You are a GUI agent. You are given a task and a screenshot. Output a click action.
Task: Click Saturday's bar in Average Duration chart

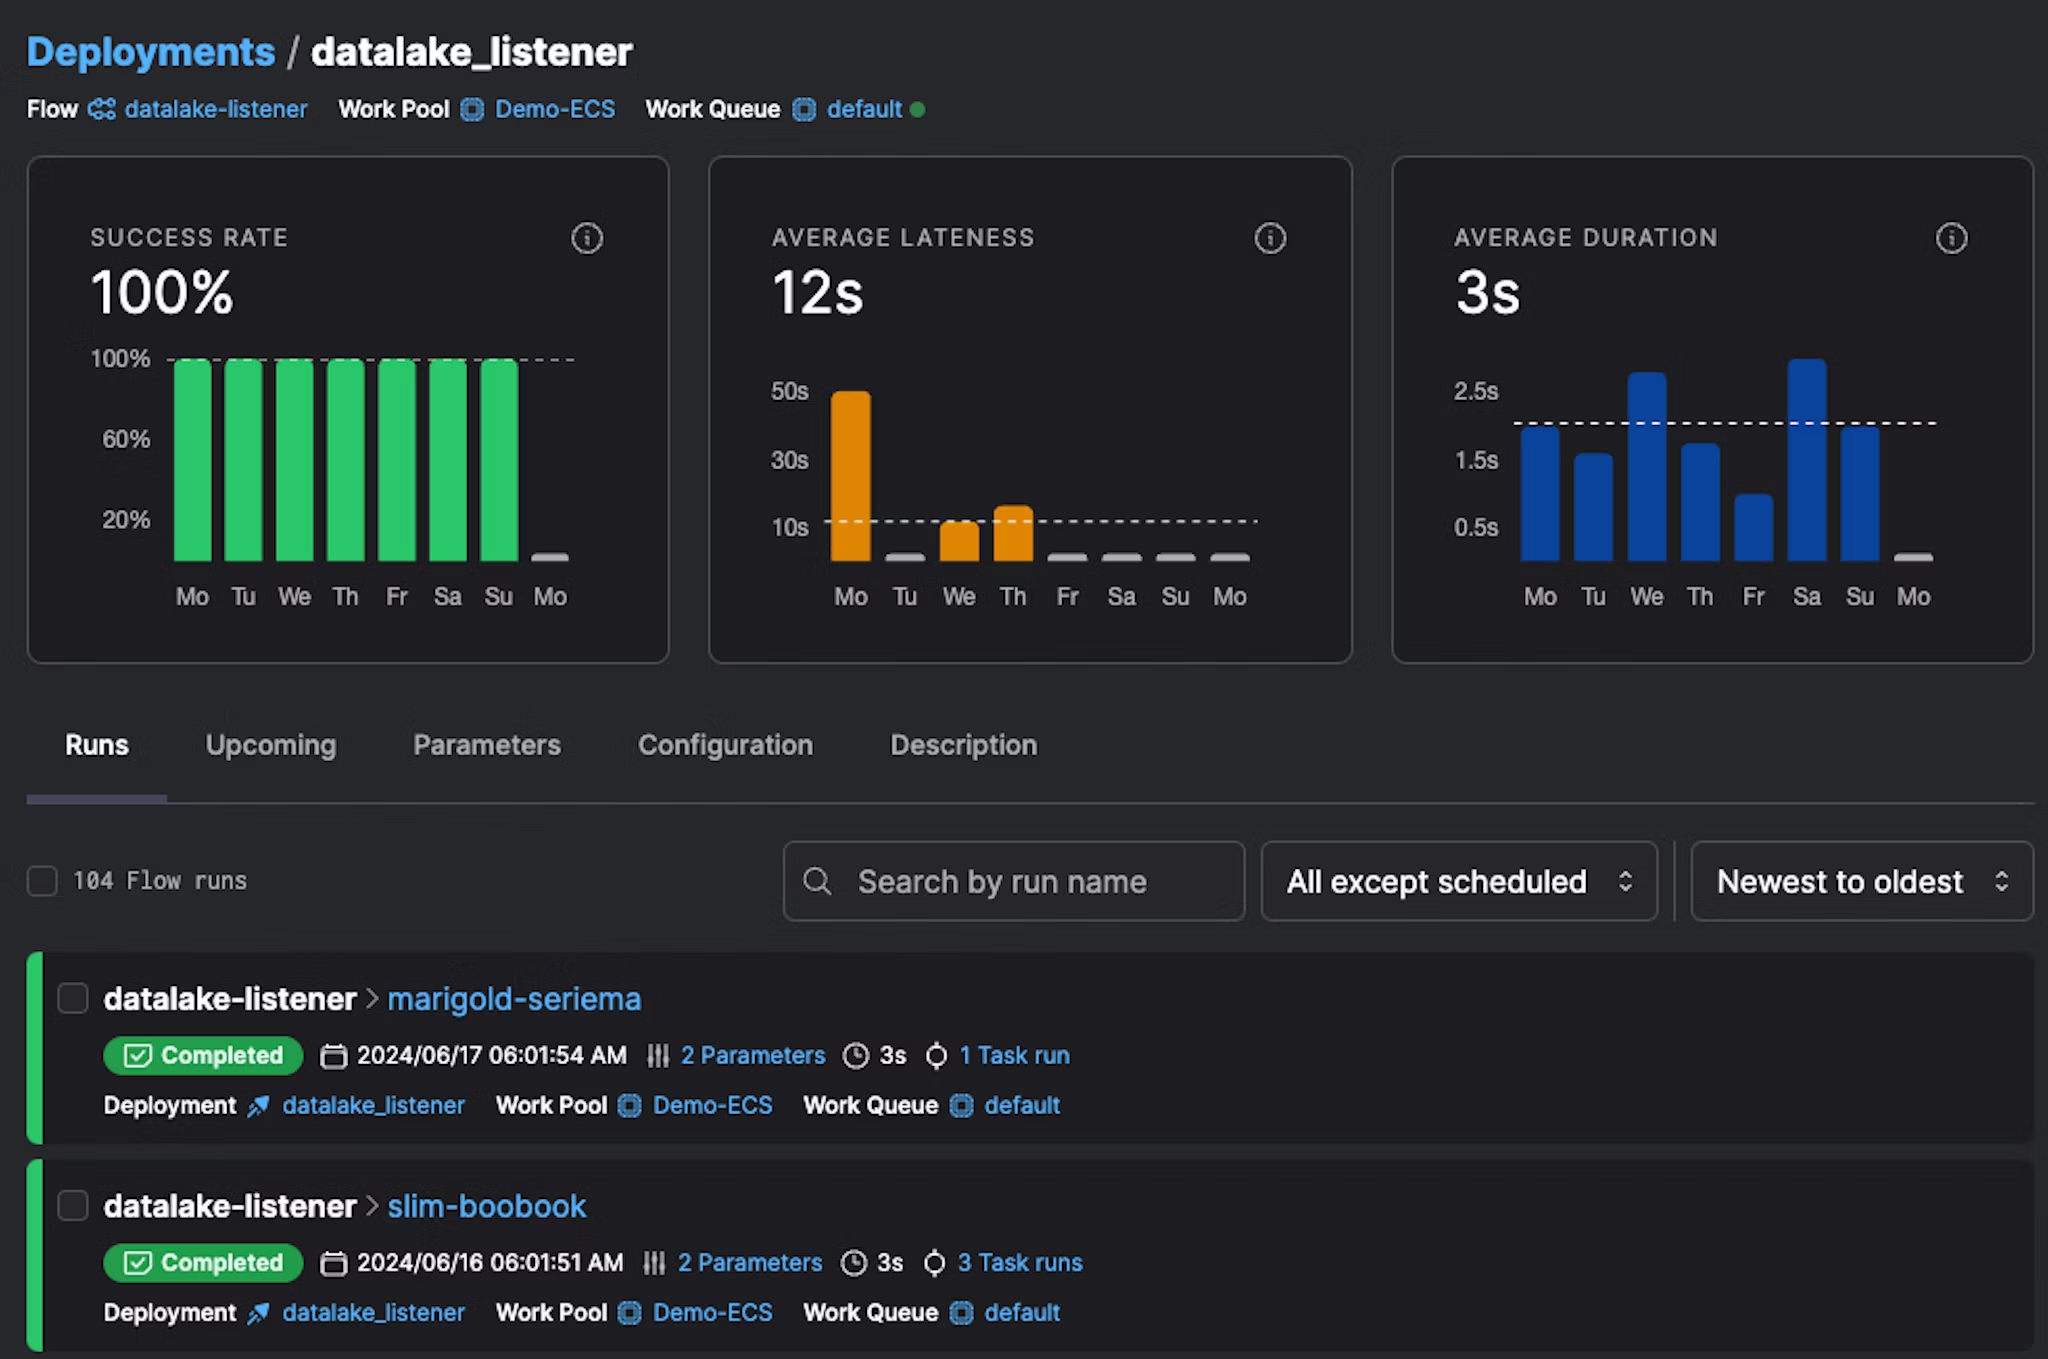point(1806,460)
